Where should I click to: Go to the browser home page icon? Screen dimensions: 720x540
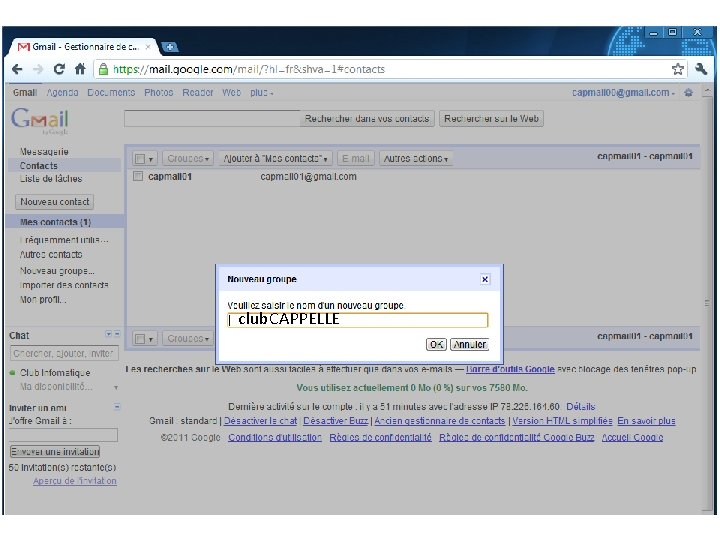(80, 69)
